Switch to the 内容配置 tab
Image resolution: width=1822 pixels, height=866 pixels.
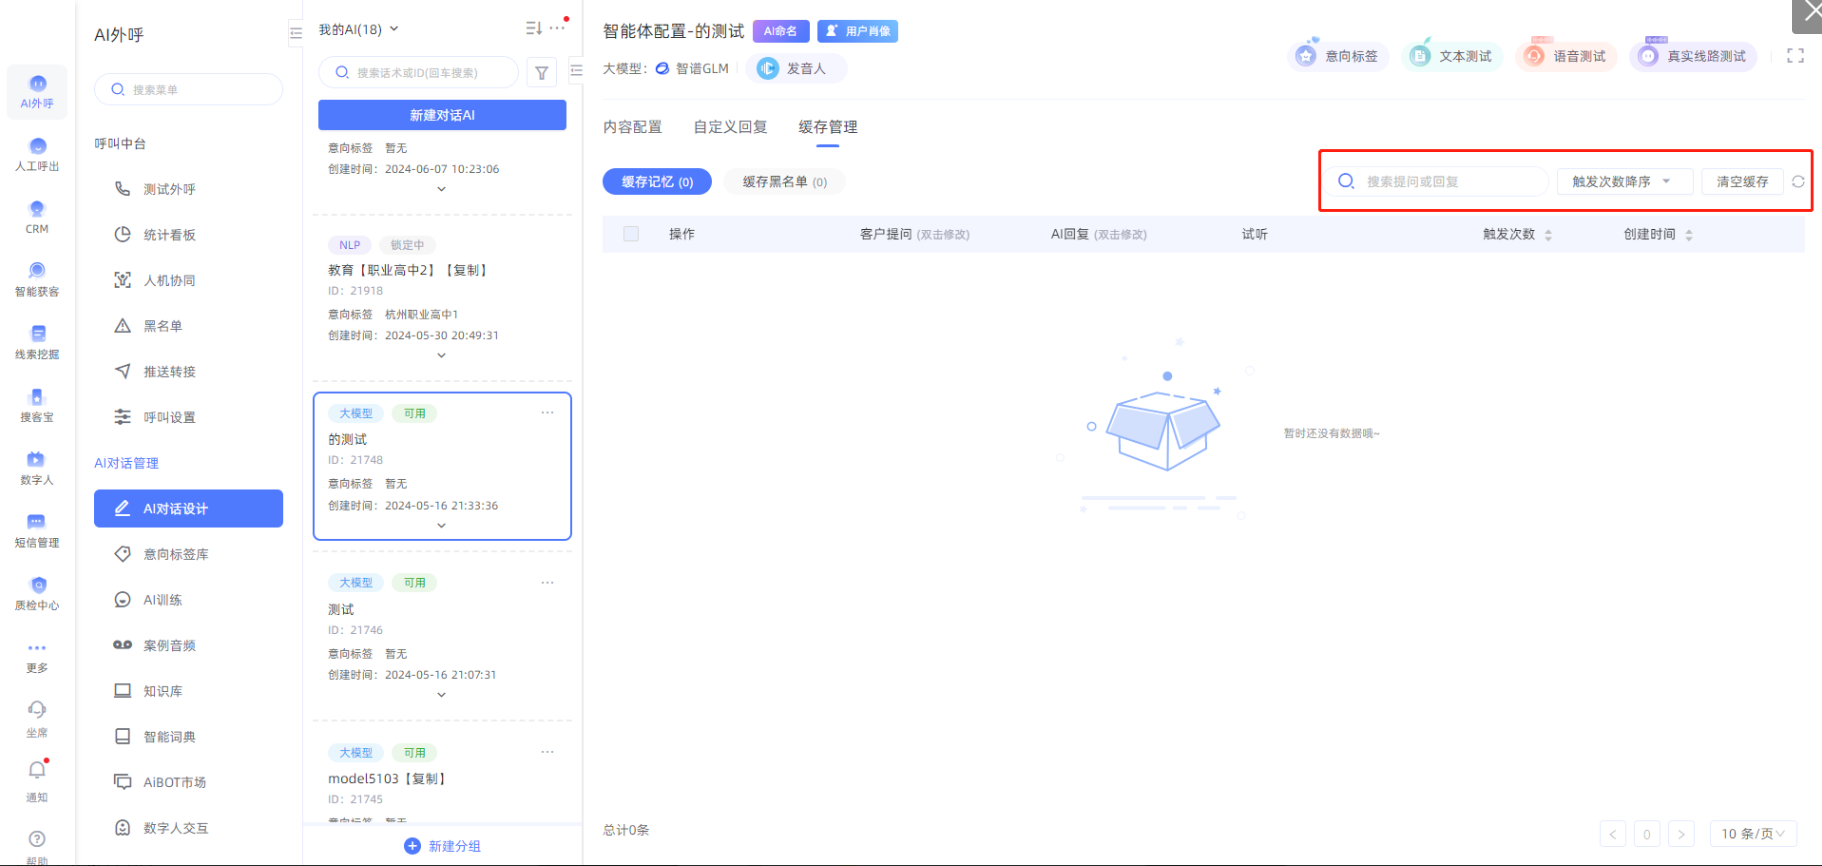632,127
